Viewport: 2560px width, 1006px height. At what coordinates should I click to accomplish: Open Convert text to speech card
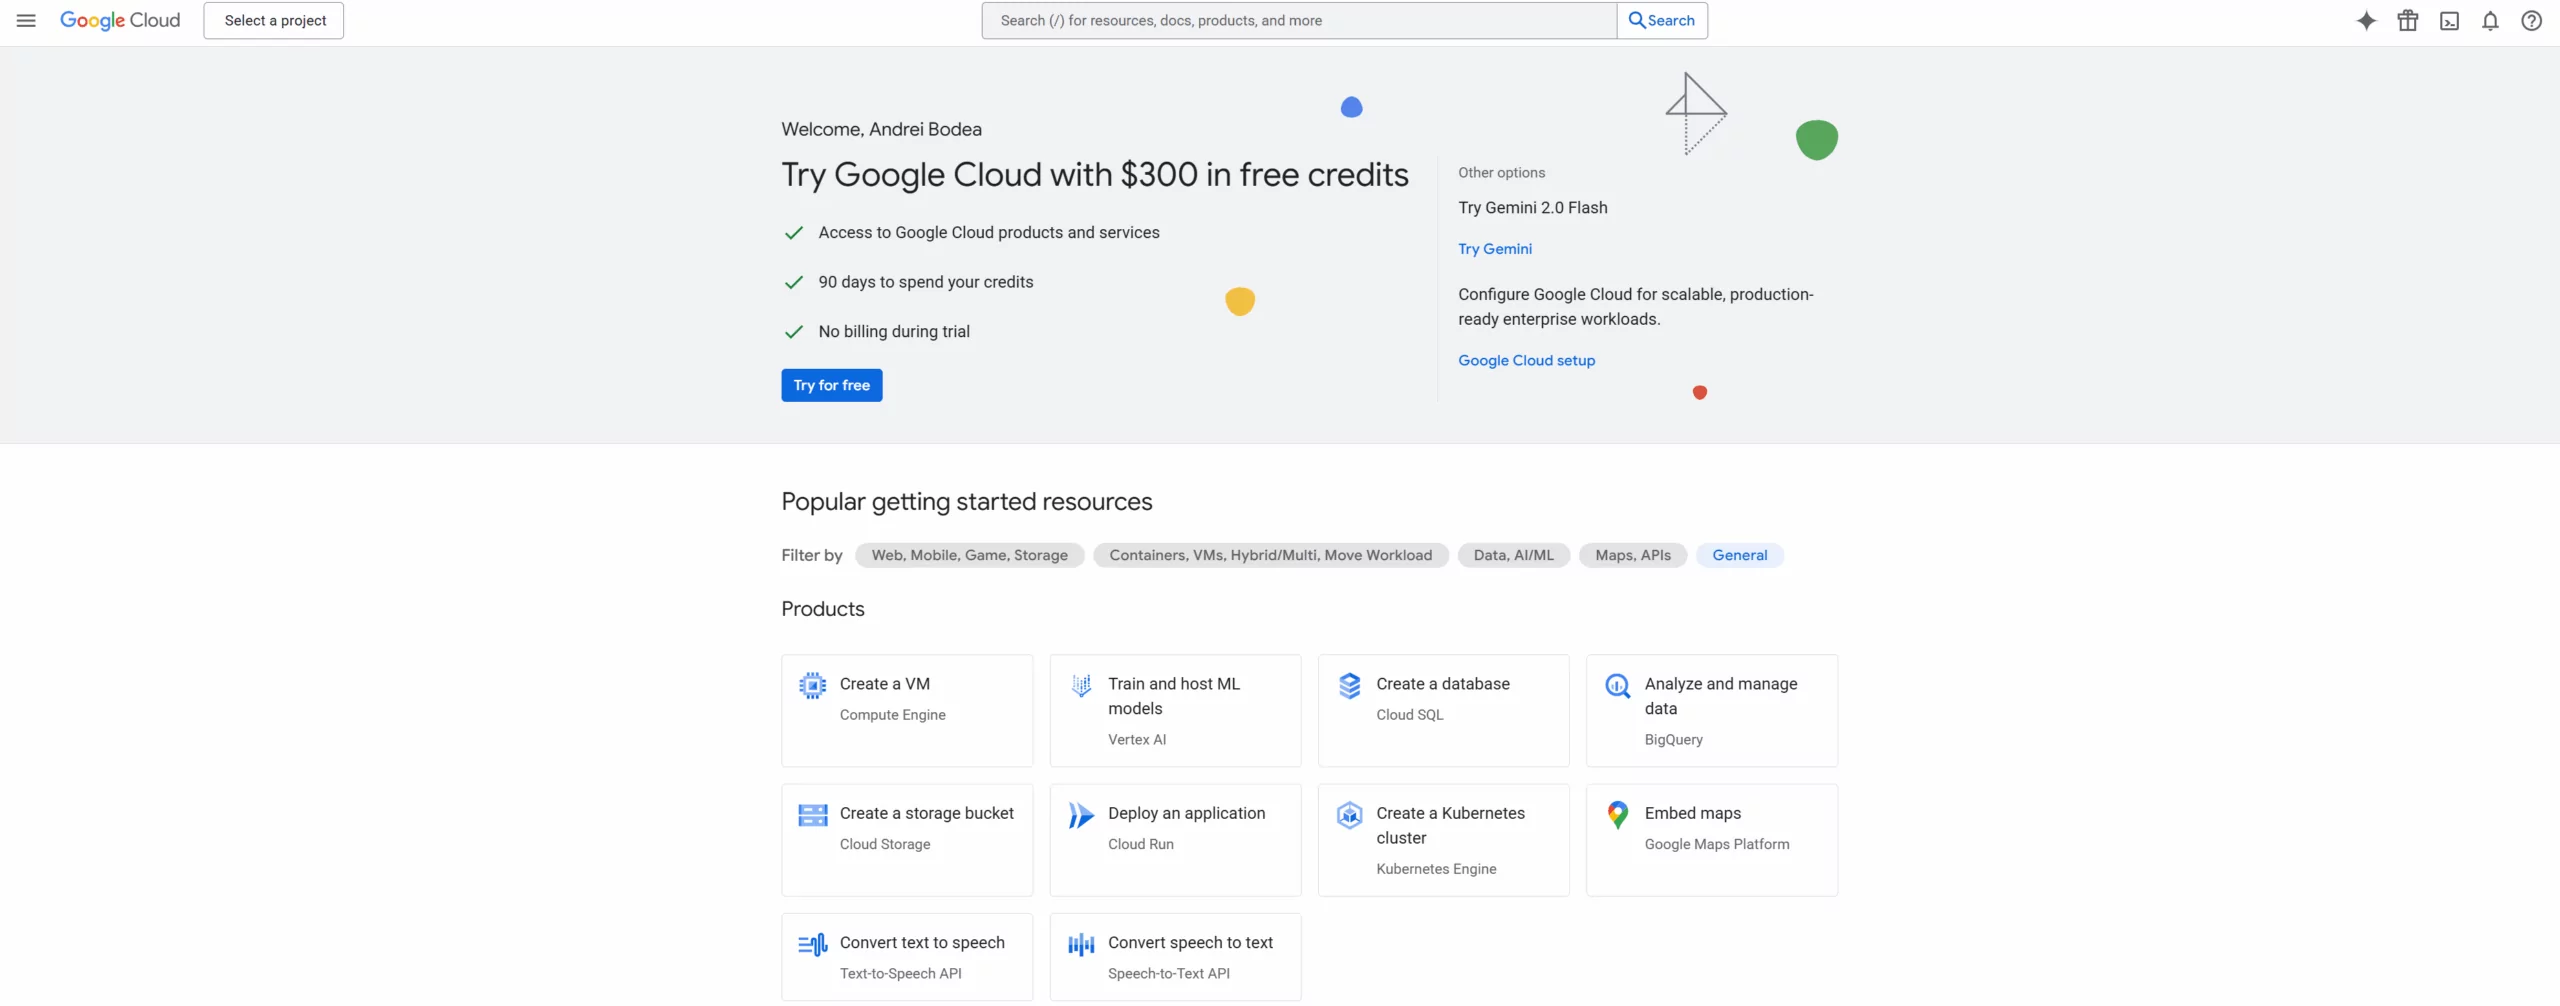907,957
